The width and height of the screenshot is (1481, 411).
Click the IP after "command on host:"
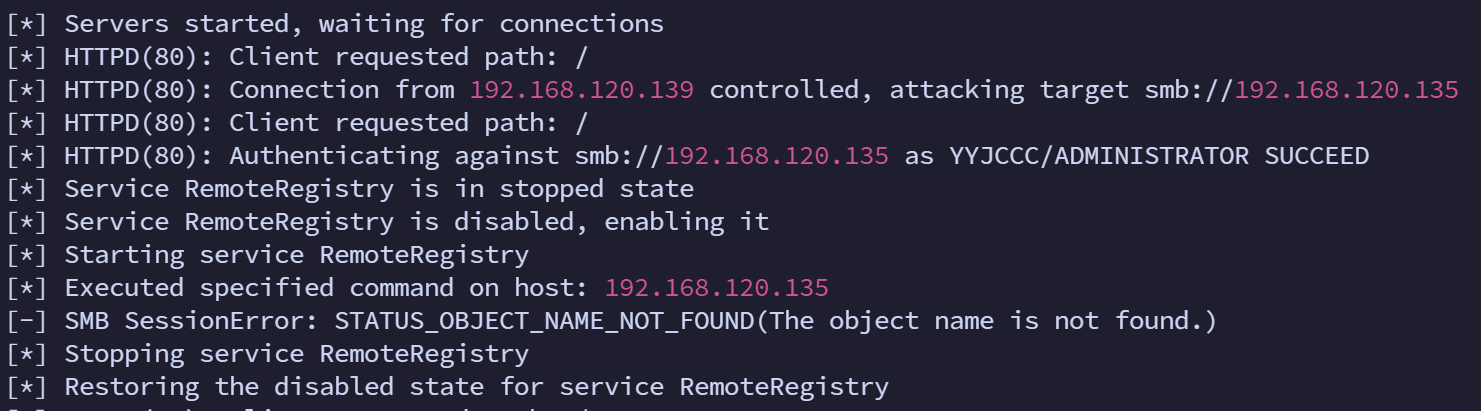tap(716, 288)
